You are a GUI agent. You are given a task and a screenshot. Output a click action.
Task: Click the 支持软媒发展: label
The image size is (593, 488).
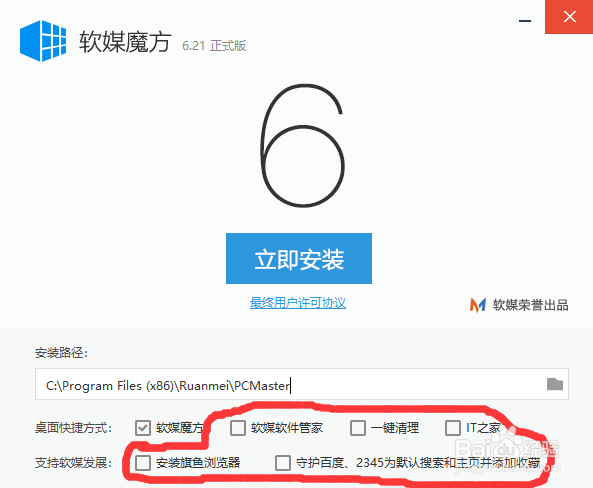tap(73, 462)
